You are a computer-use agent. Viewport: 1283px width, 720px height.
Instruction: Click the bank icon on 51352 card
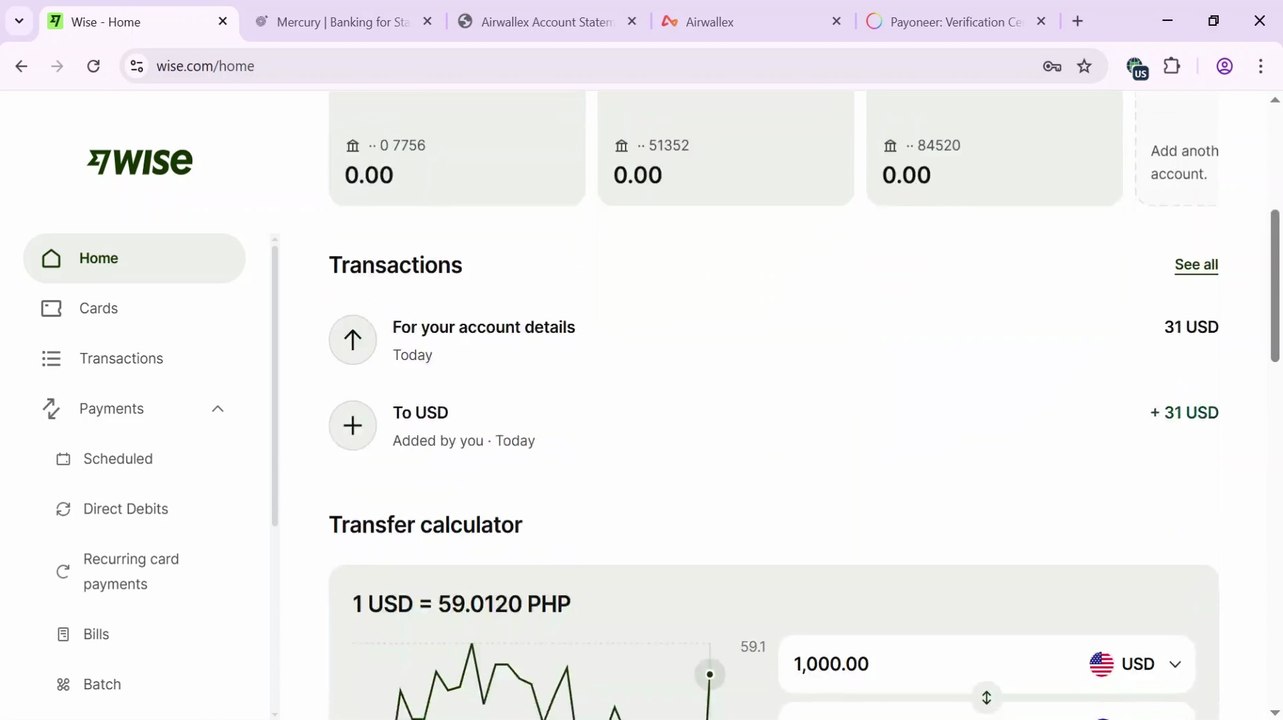coord(622,146)
